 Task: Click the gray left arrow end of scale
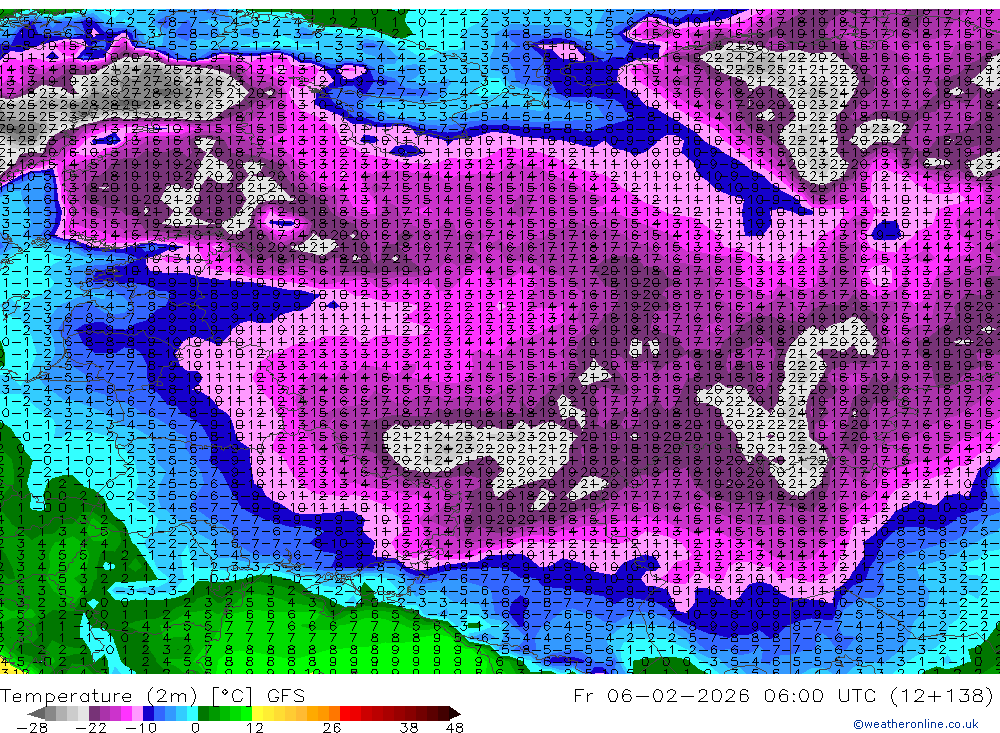(x=36, y=713)
